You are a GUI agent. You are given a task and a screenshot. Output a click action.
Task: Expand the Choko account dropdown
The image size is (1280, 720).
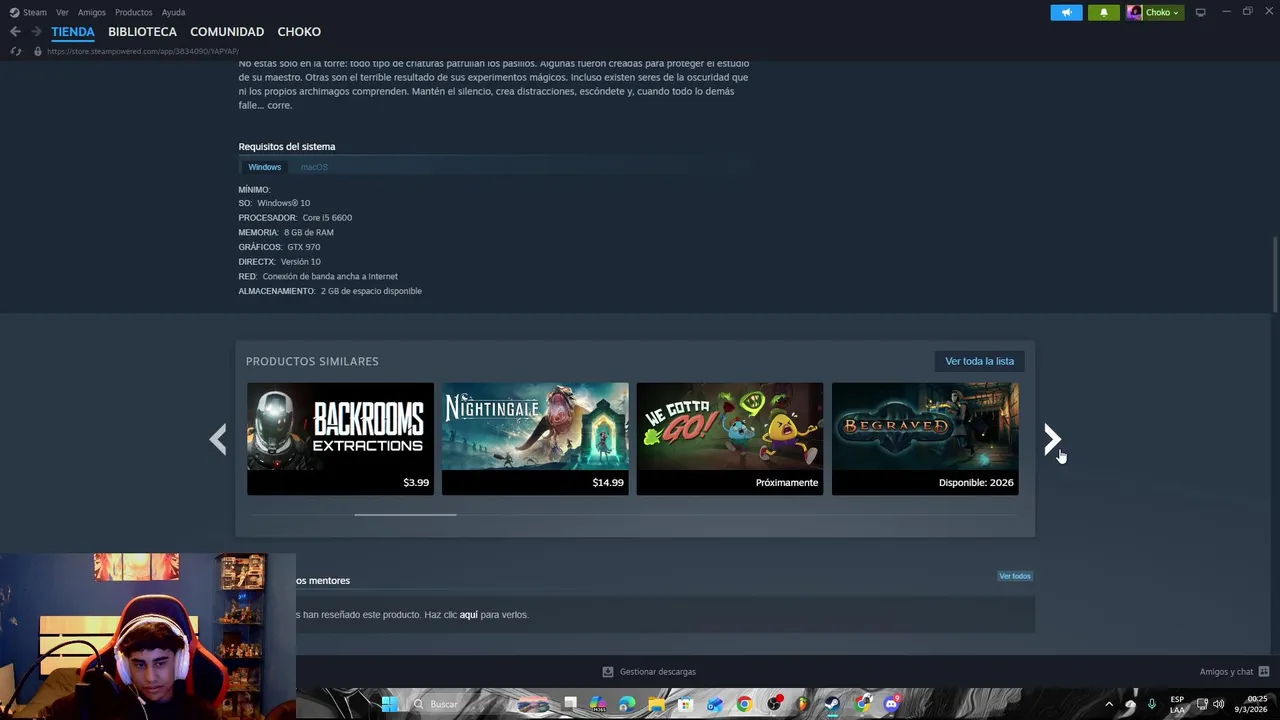point(1163,12)
